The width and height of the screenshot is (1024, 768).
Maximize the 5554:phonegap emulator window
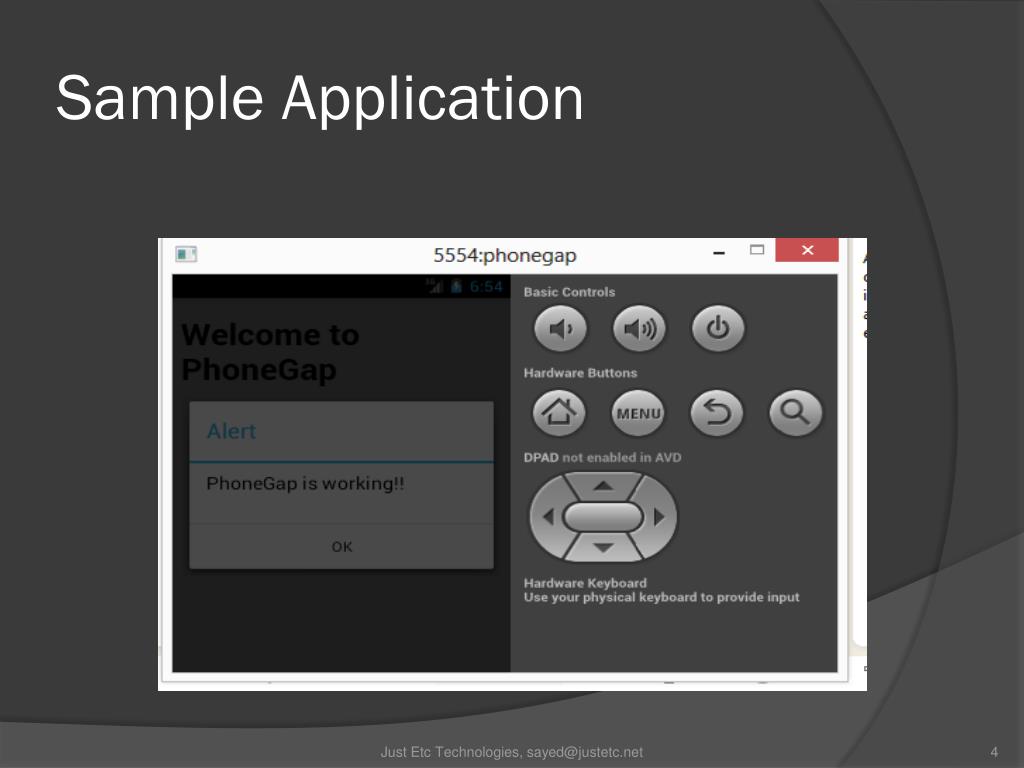(757, 249)
